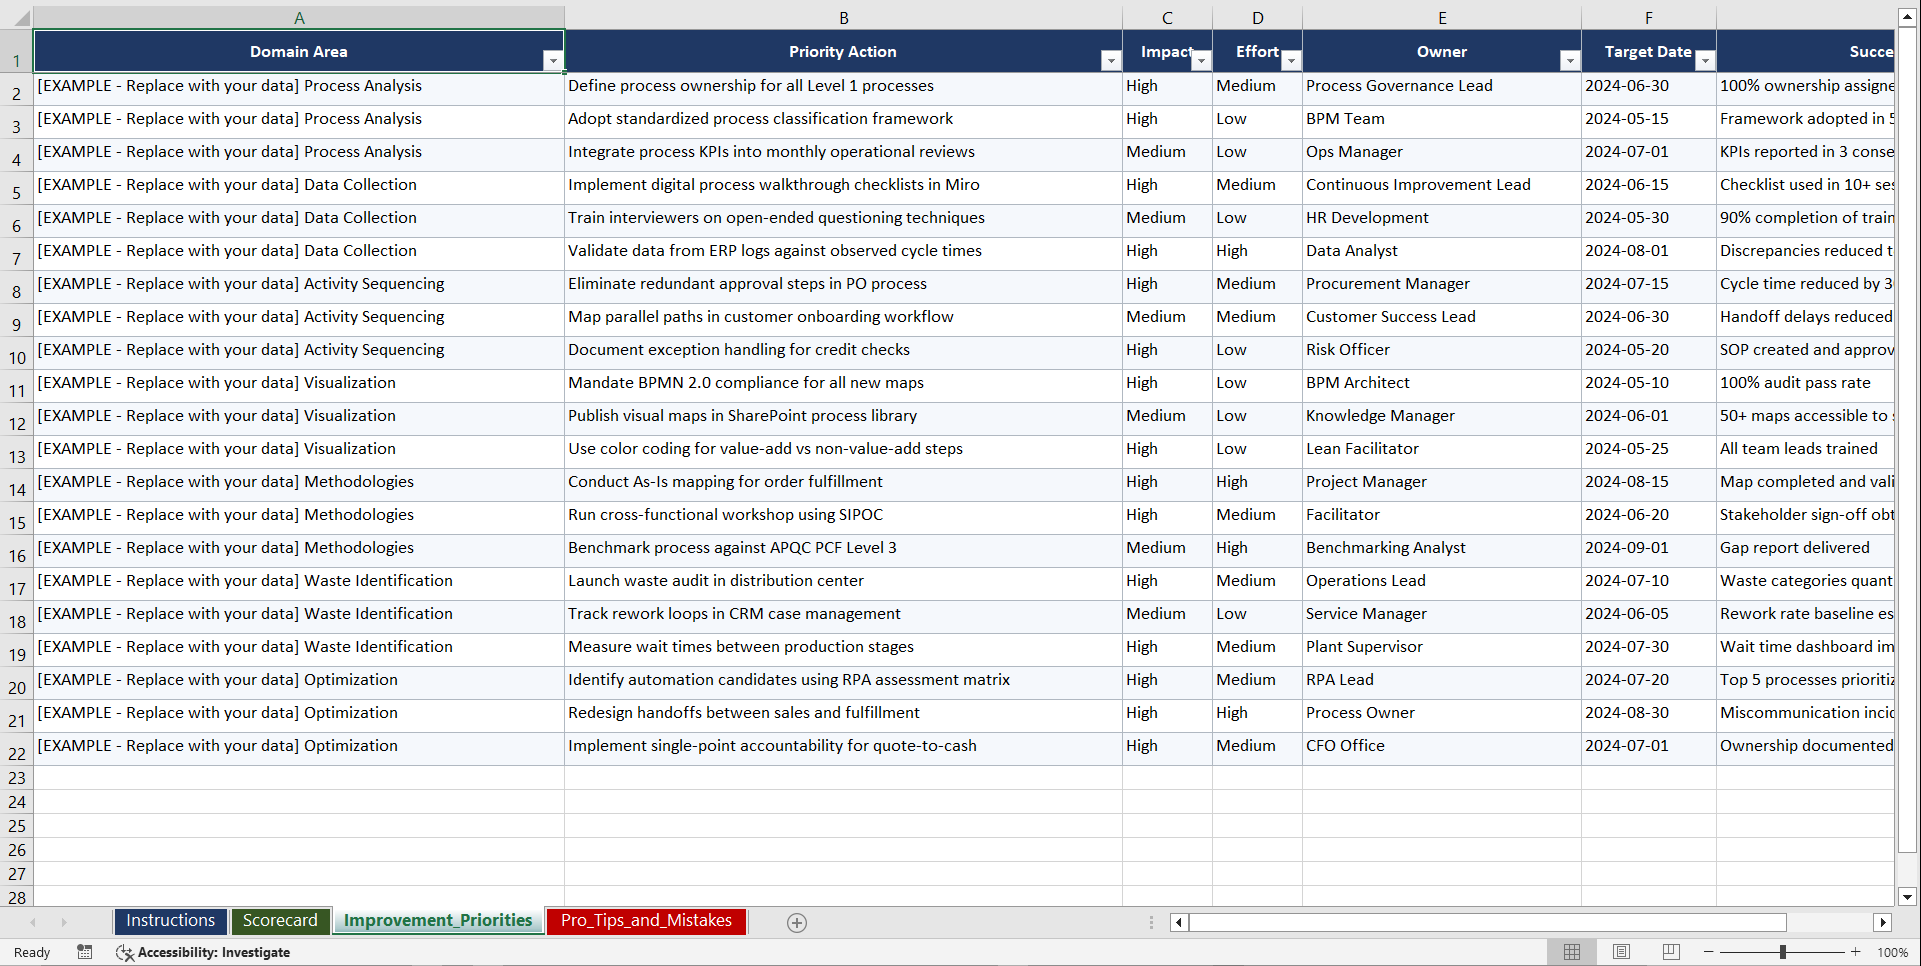Open the Pro_Tips_and_Mistakes tab
Viewport: 1921px width, 966px height.
click(646, 921)
